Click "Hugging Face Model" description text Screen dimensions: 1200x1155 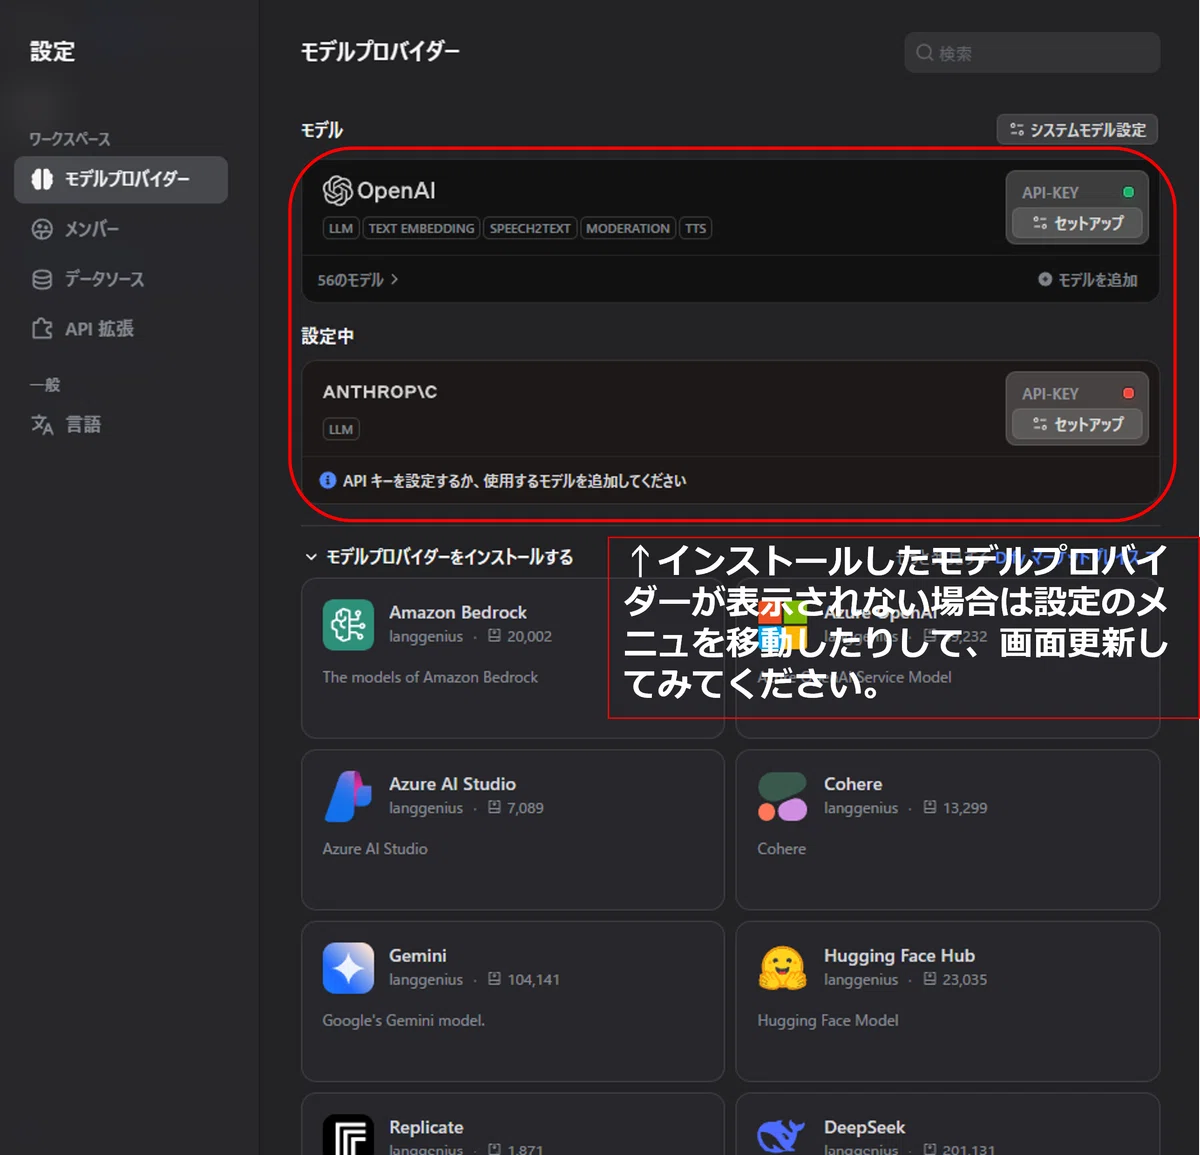coord(828,1020)
